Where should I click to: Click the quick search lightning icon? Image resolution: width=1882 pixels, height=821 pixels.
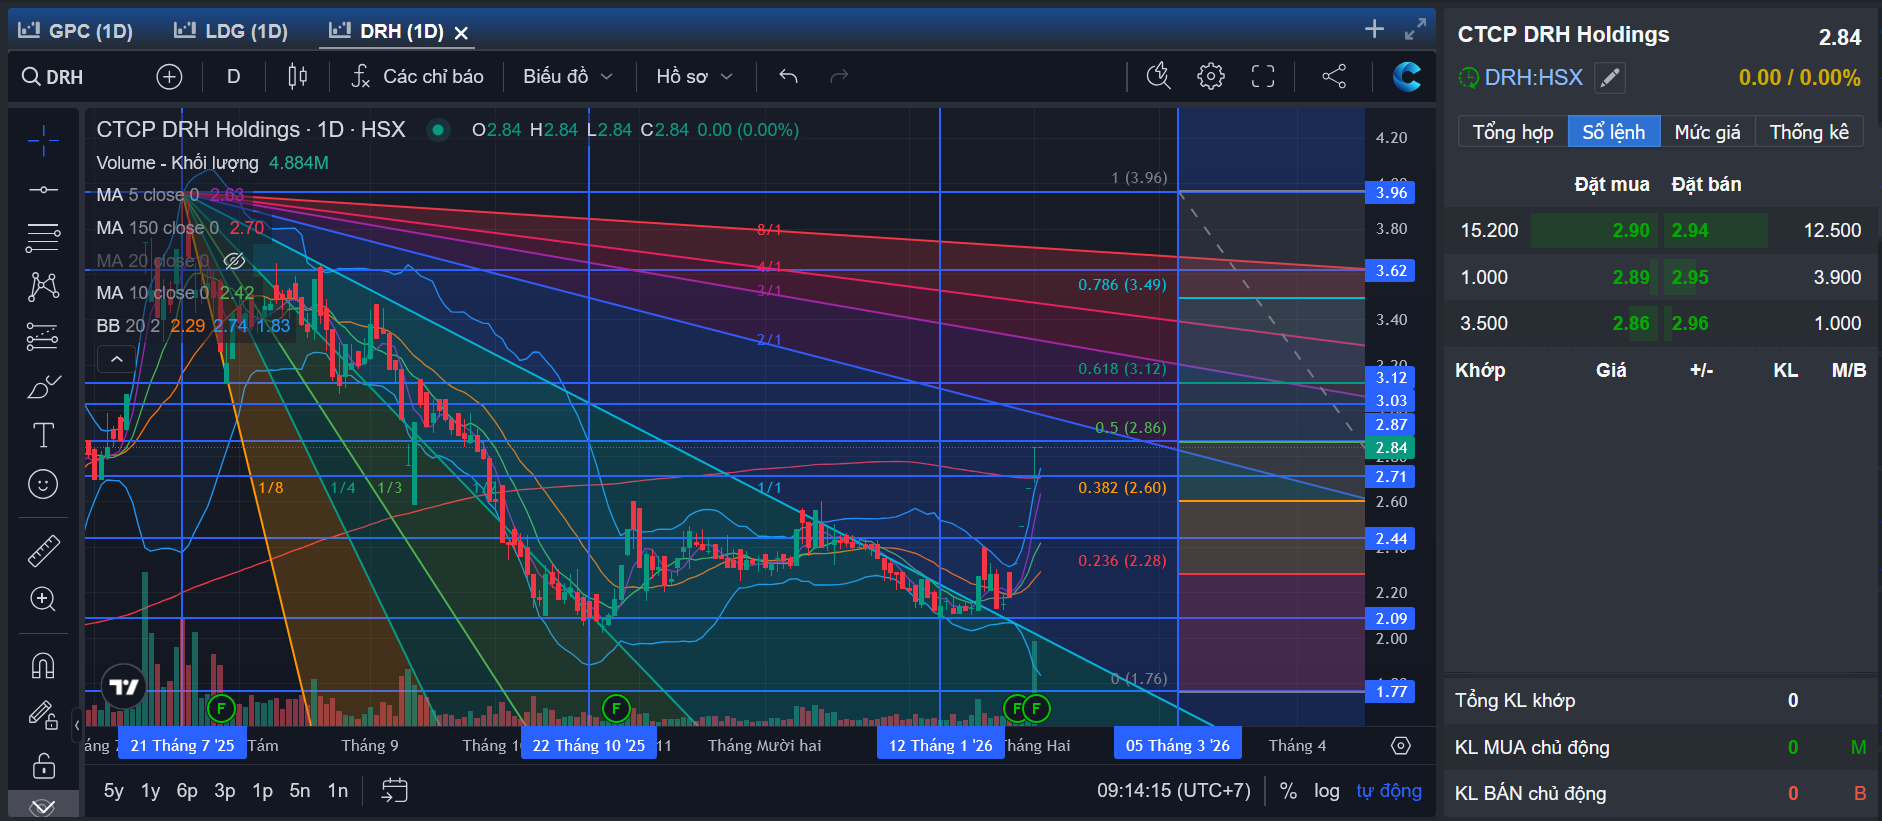coord(1158,76)
